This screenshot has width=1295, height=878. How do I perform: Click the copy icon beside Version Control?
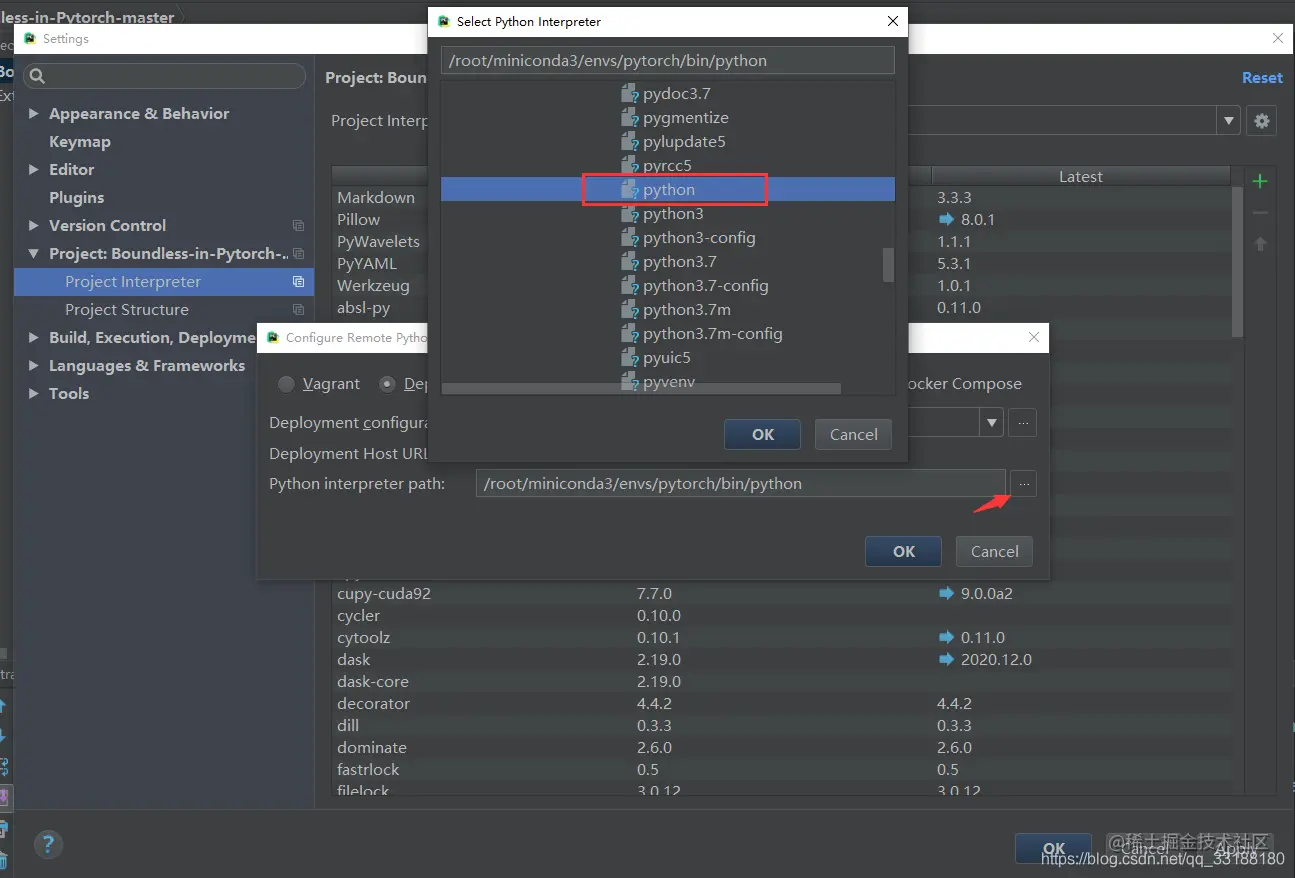(x=298, y=226)
